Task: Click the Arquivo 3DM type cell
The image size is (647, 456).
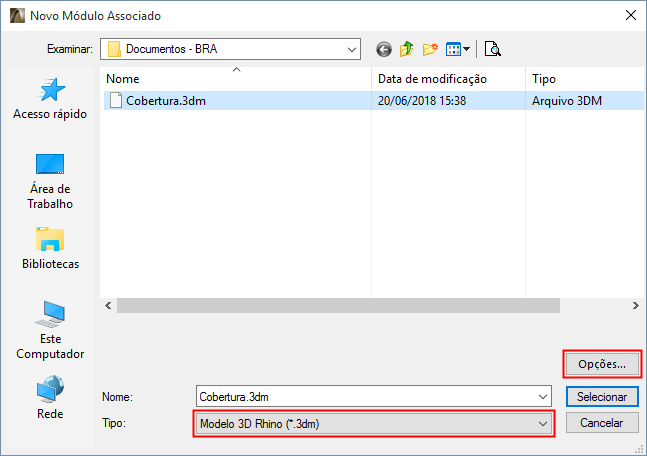Action: (567, 101)
